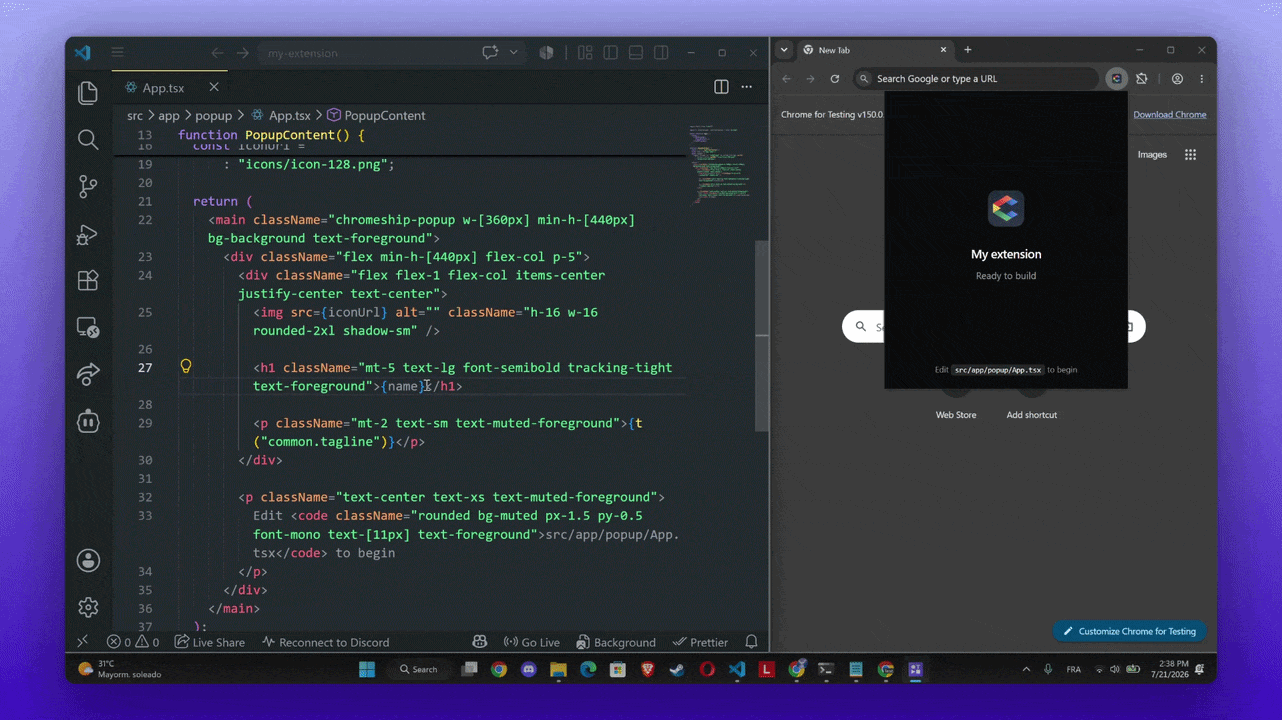Click Chrome address bar search field
1282x720 pixels.
point(975,79)
